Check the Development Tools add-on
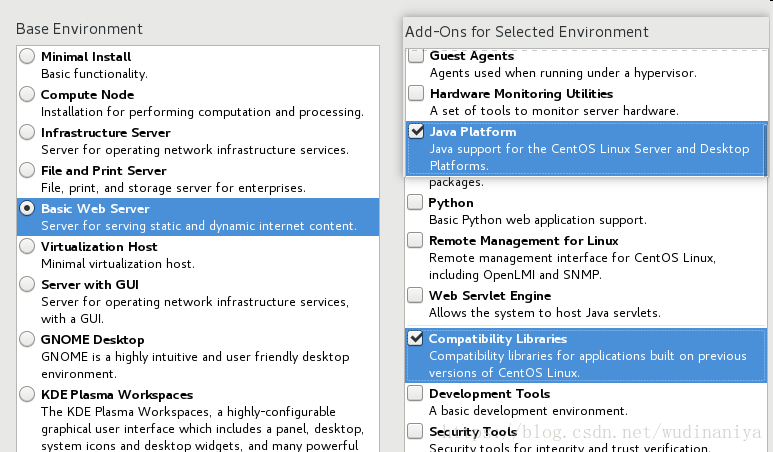 point(415,393)
